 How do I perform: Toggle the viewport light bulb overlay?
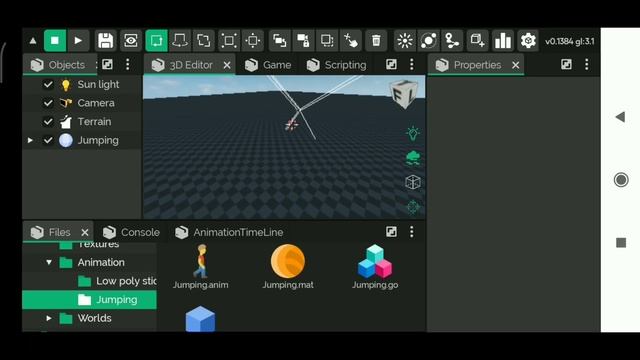pos(413,133)
